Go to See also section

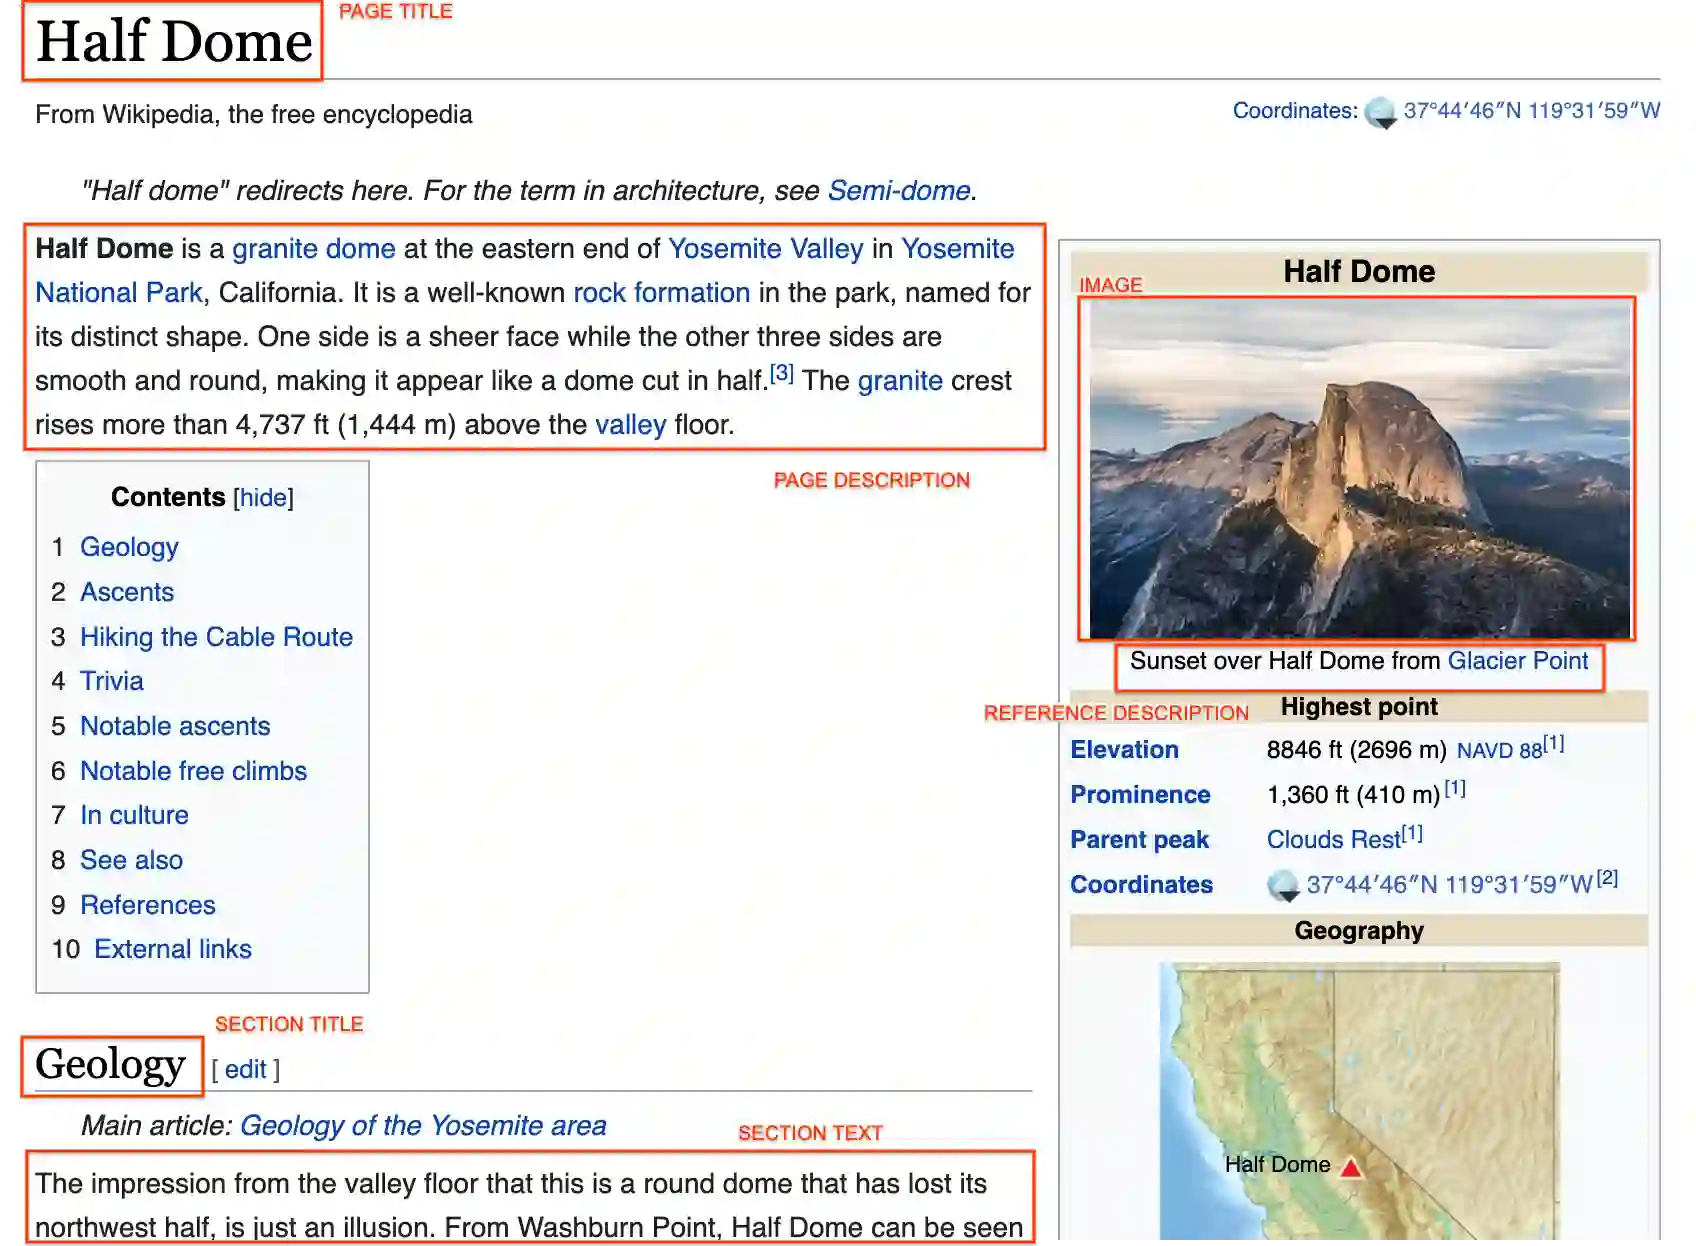131,860
